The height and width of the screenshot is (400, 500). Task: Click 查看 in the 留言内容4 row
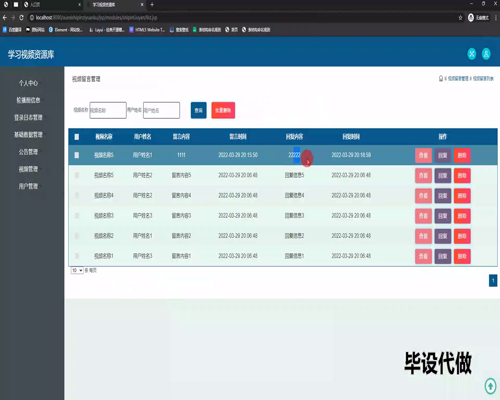click(x=423, y=196)
